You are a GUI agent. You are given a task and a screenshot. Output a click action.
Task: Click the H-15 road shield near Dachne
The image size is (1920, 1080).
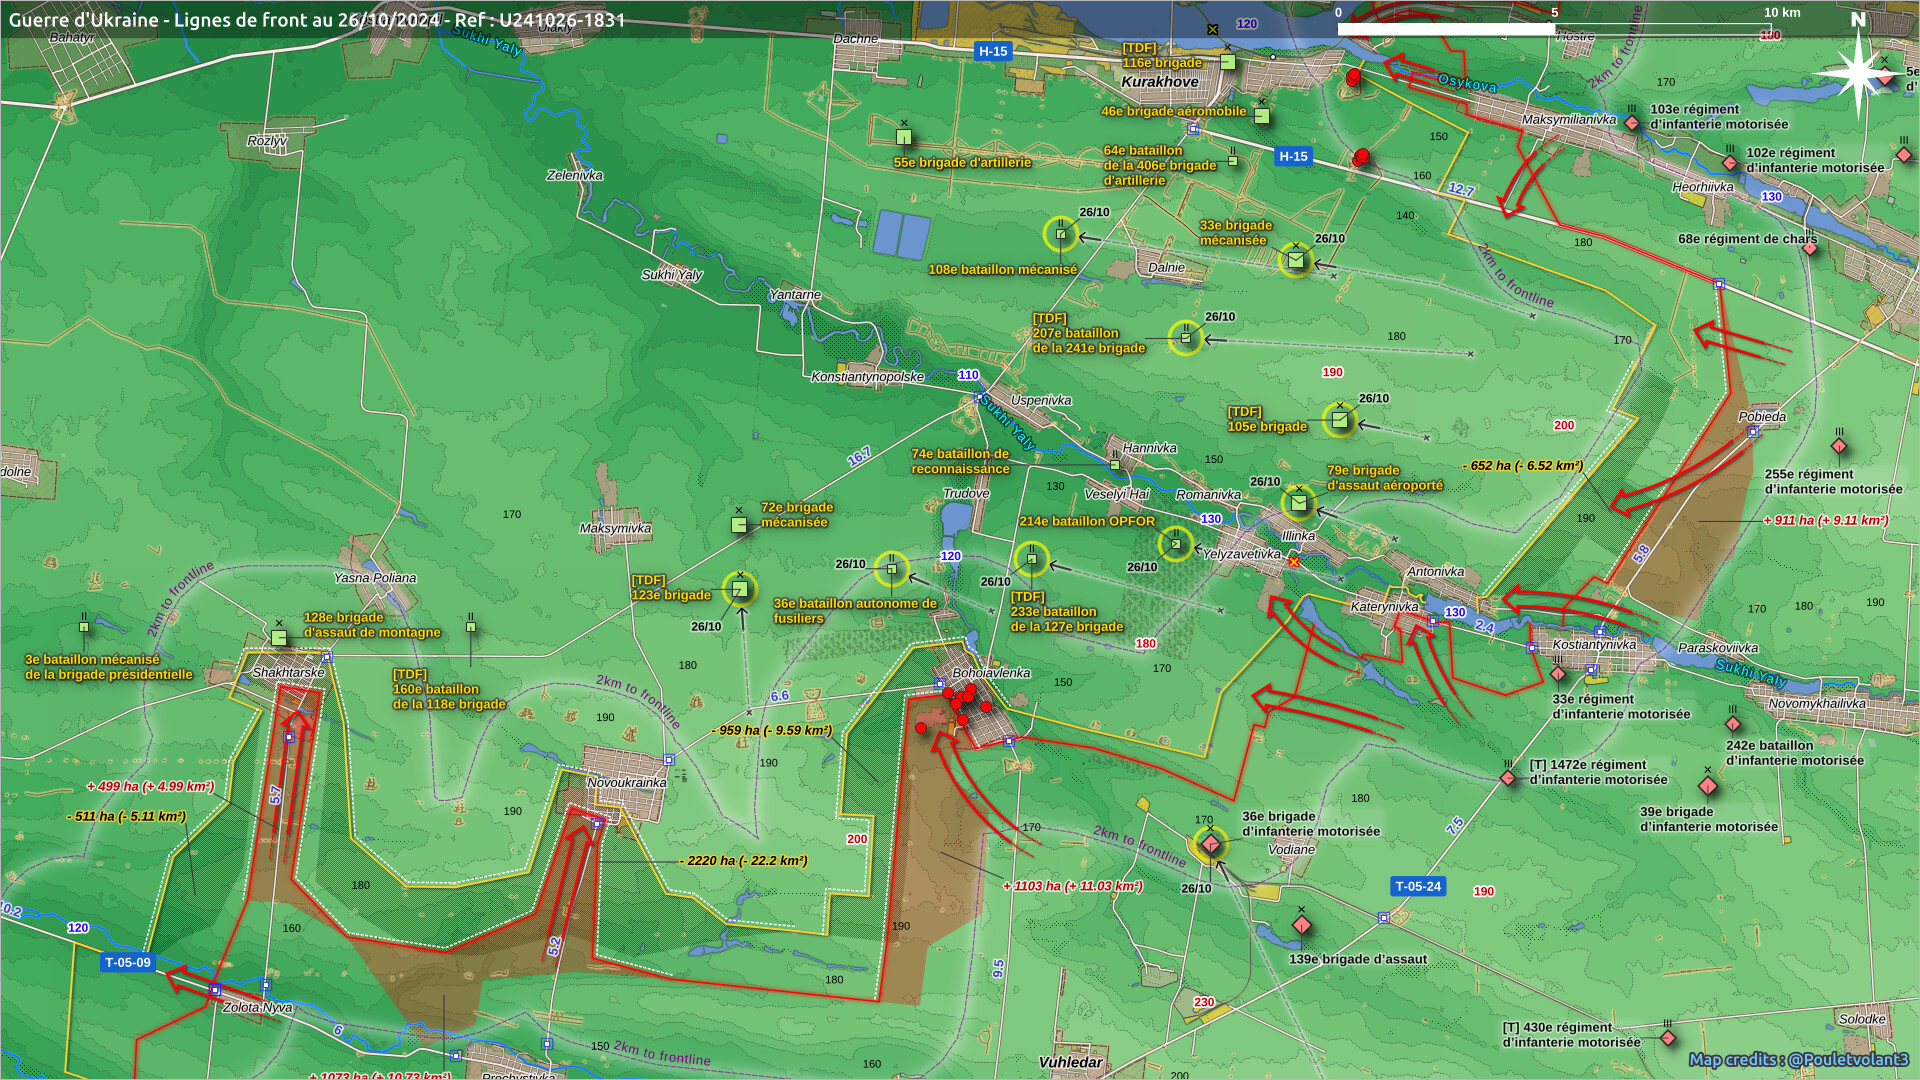click(x=993, y=51)
